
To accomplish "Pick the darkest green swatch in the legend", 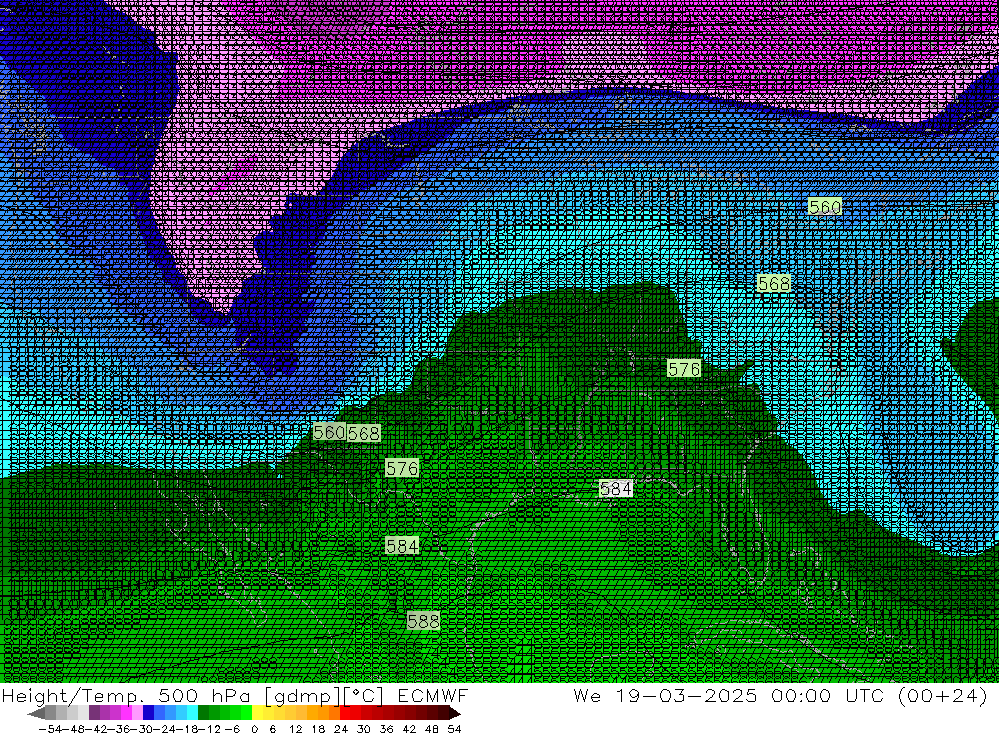I will [203, 713].
